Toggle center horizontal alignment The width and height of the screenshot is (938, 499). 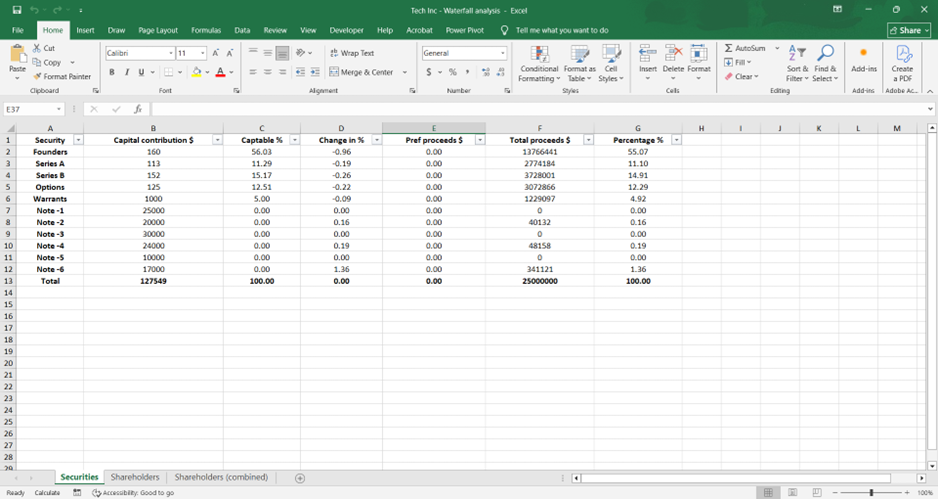tap(267, 72)
